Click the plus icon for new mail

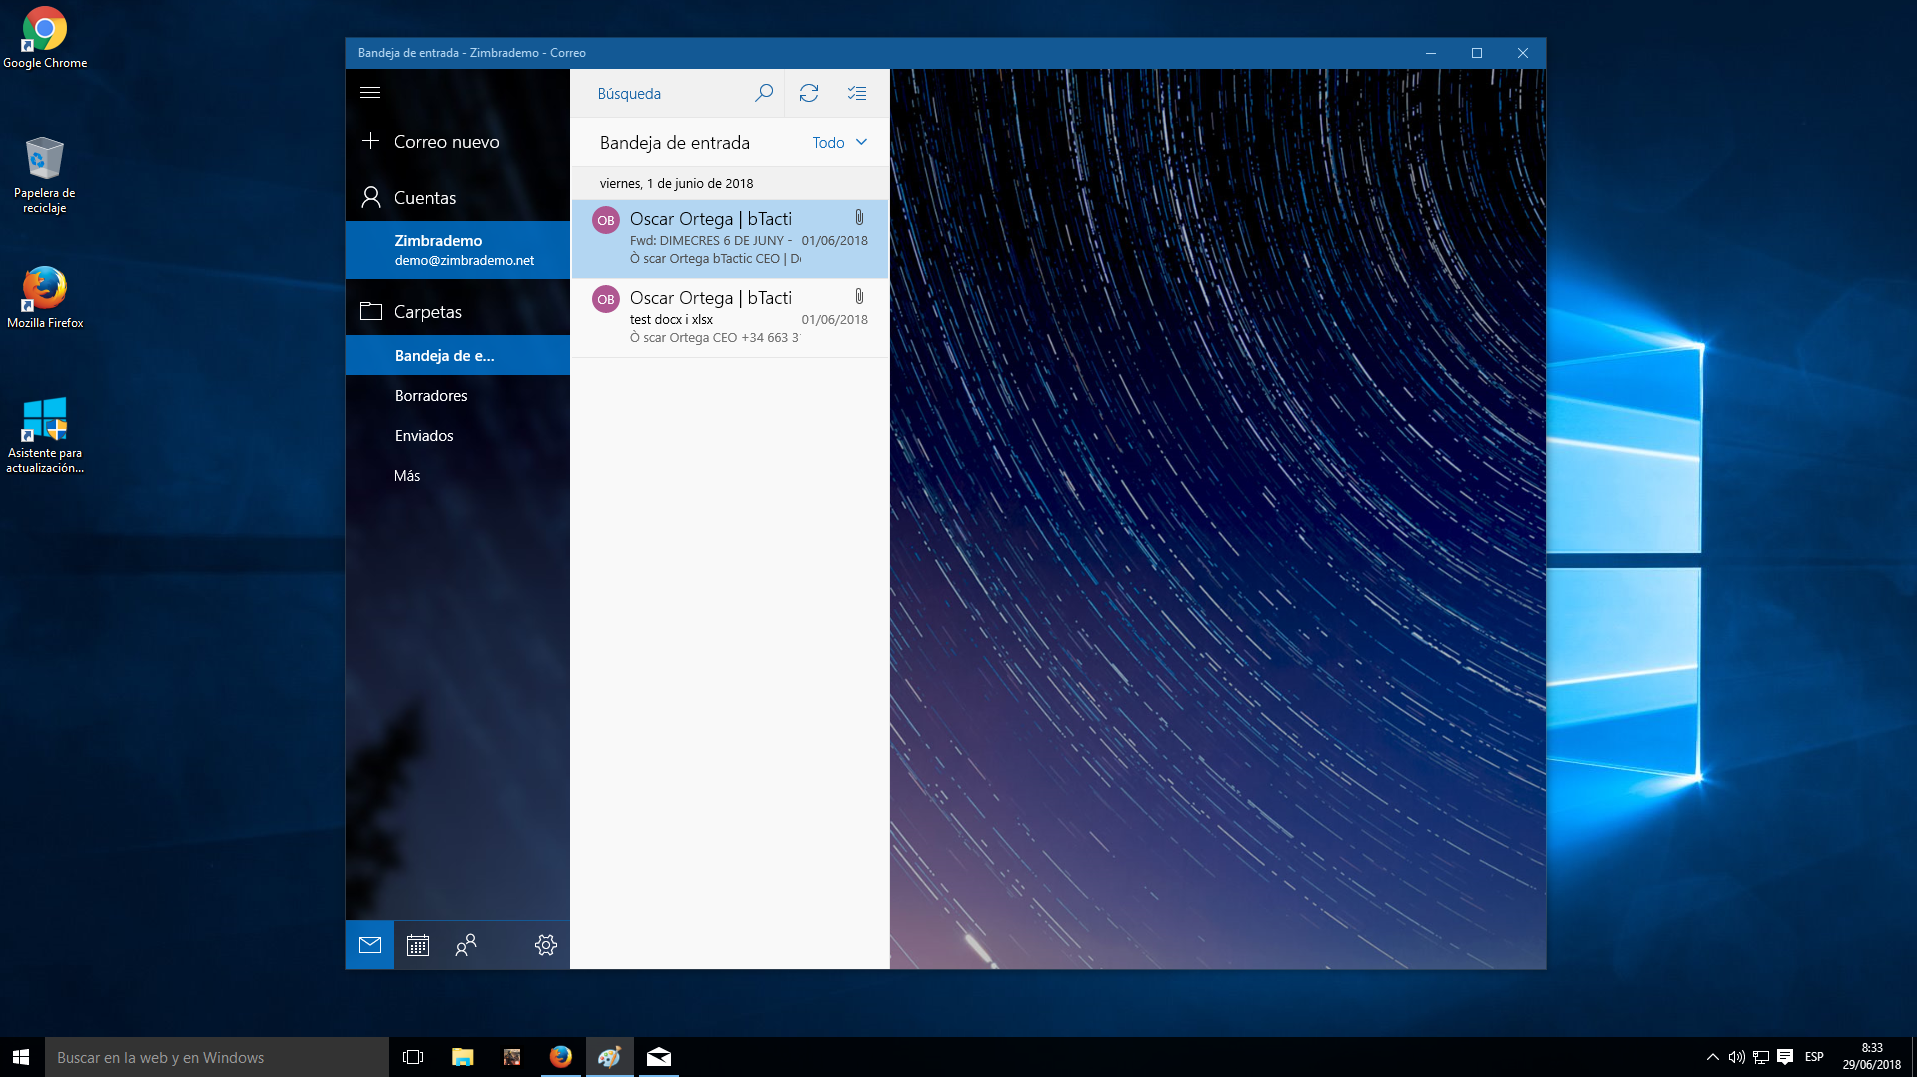click(371, 141)
